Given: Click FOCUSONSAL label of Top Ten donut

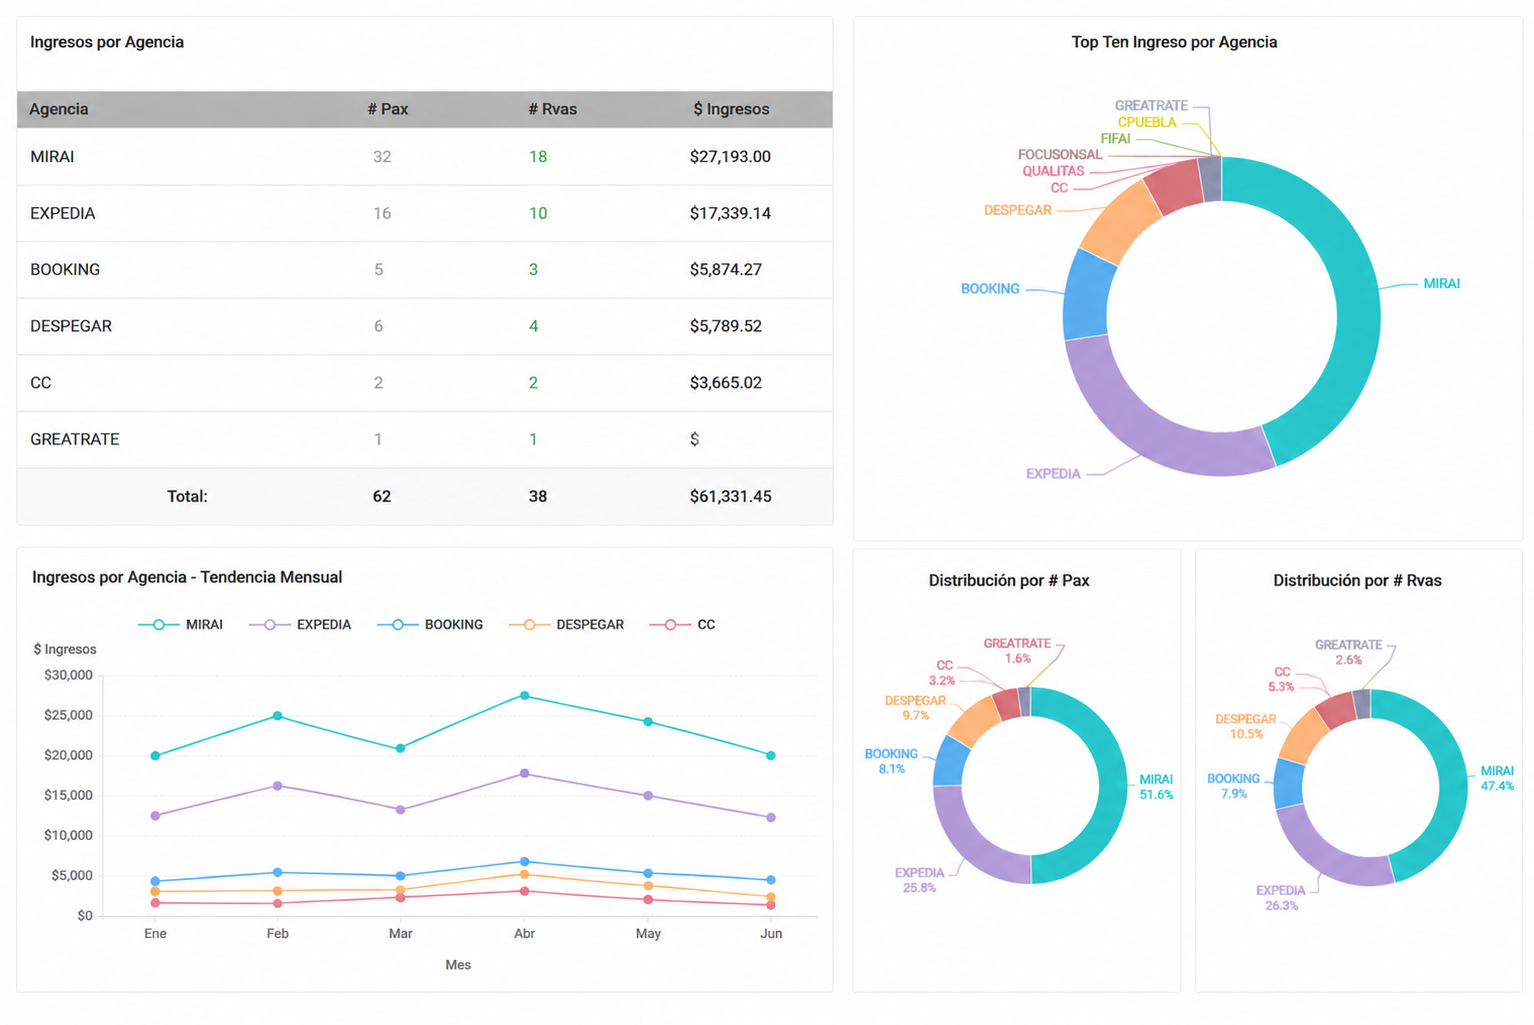Looking at the screenshot, I should click(1060, 155).
